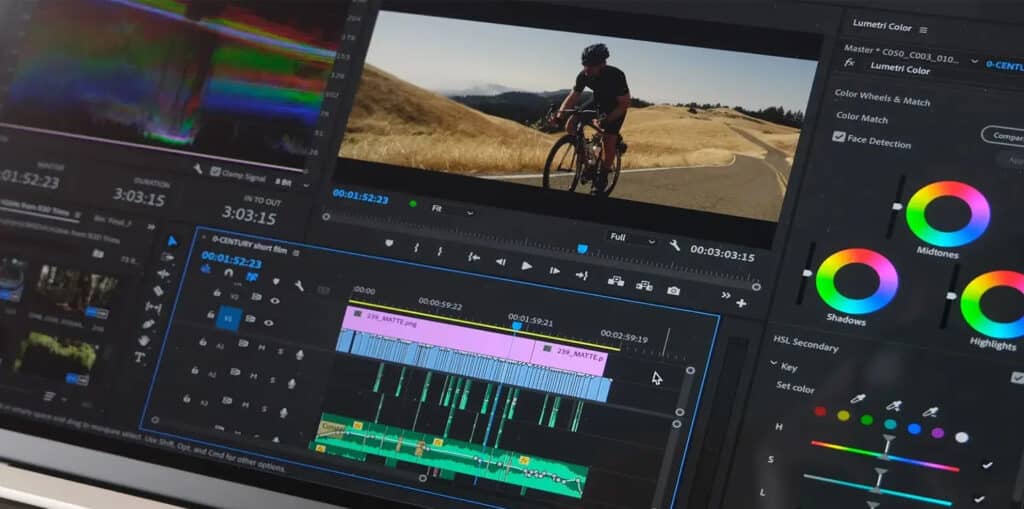This screenshot has height=509, width=1024.
Task: Enable voice-over record on A1
Action: coord(299,355)
